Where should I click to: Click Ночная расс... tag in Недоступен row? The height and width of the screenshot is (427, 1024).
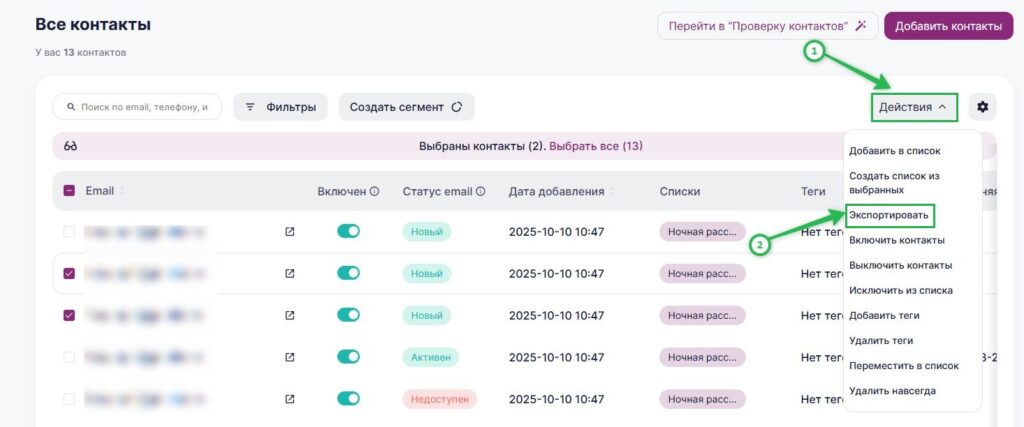coord(702,399)
